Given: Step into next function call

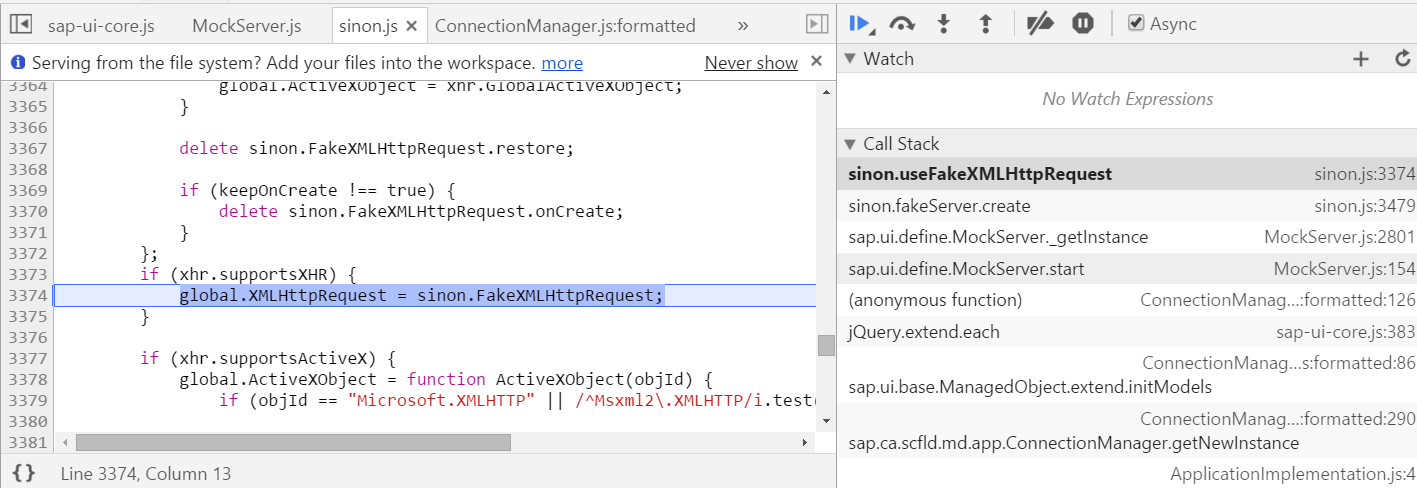Looking at the screenshot, I should click(x=943, y=24).
